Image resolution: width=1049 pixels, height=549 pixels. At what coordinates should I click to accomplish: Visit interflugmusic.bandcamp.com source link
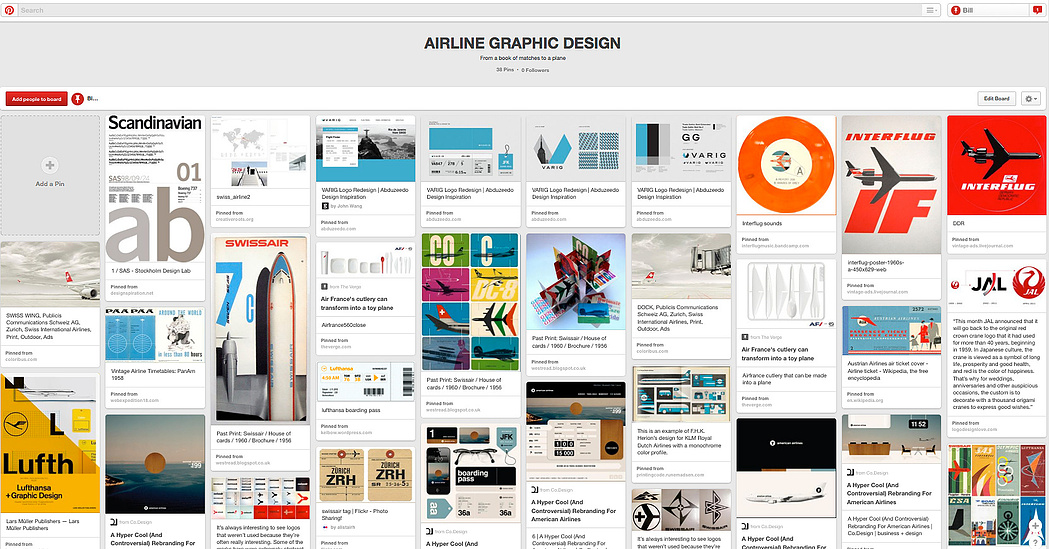[x=775, y=245]
